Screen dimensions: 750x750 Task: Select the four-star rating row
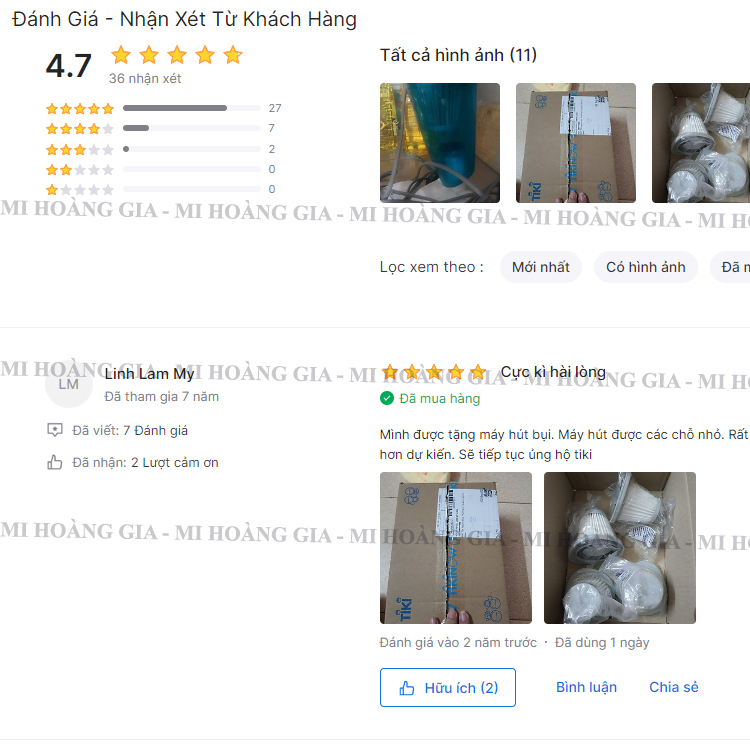(x=164, y=128)
